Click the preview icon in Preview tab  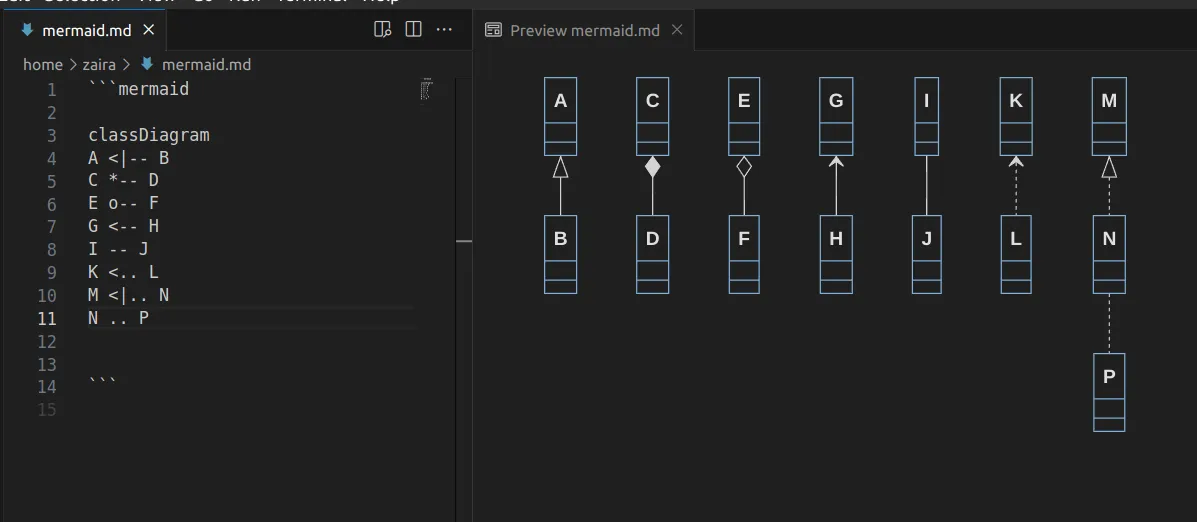[x=493, y=30]
